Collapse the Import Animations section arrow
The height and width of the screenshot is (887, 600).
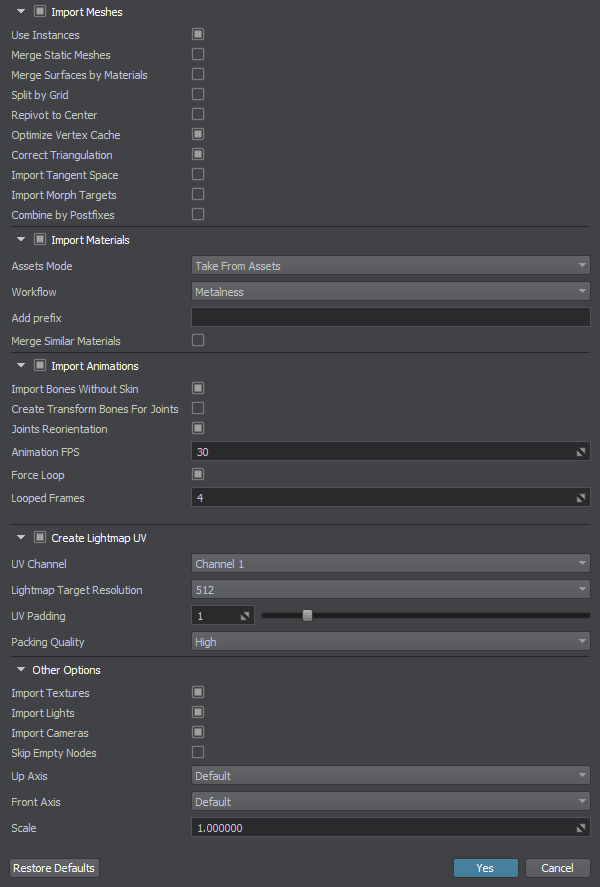point(21,365)
